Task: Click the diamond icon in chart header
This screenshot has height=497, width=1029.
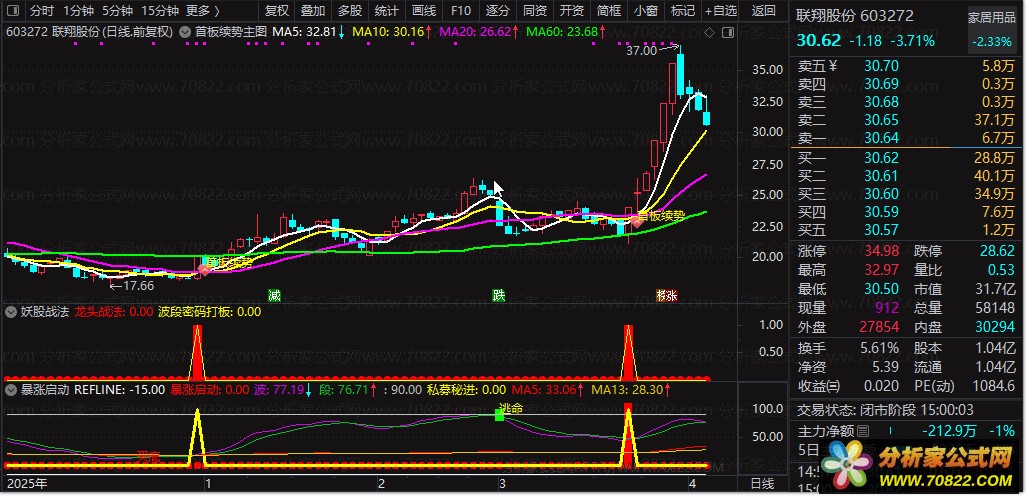Action: pyautogui.click(x=709, y=32)
